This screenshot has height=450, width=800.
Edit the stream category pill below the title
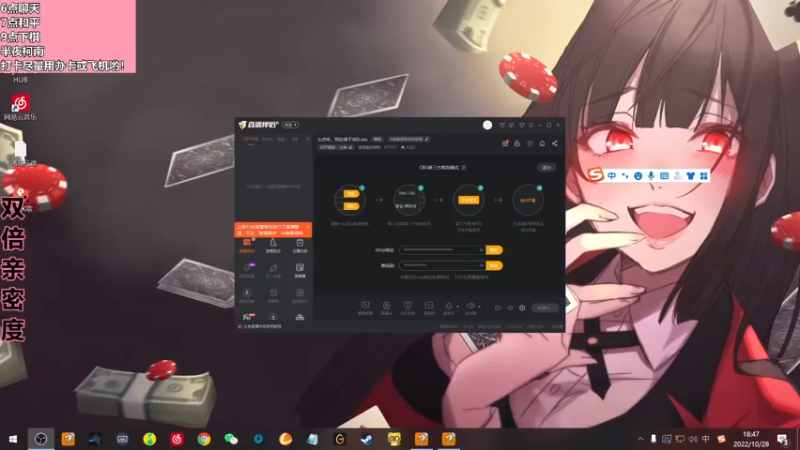point(336,147)
